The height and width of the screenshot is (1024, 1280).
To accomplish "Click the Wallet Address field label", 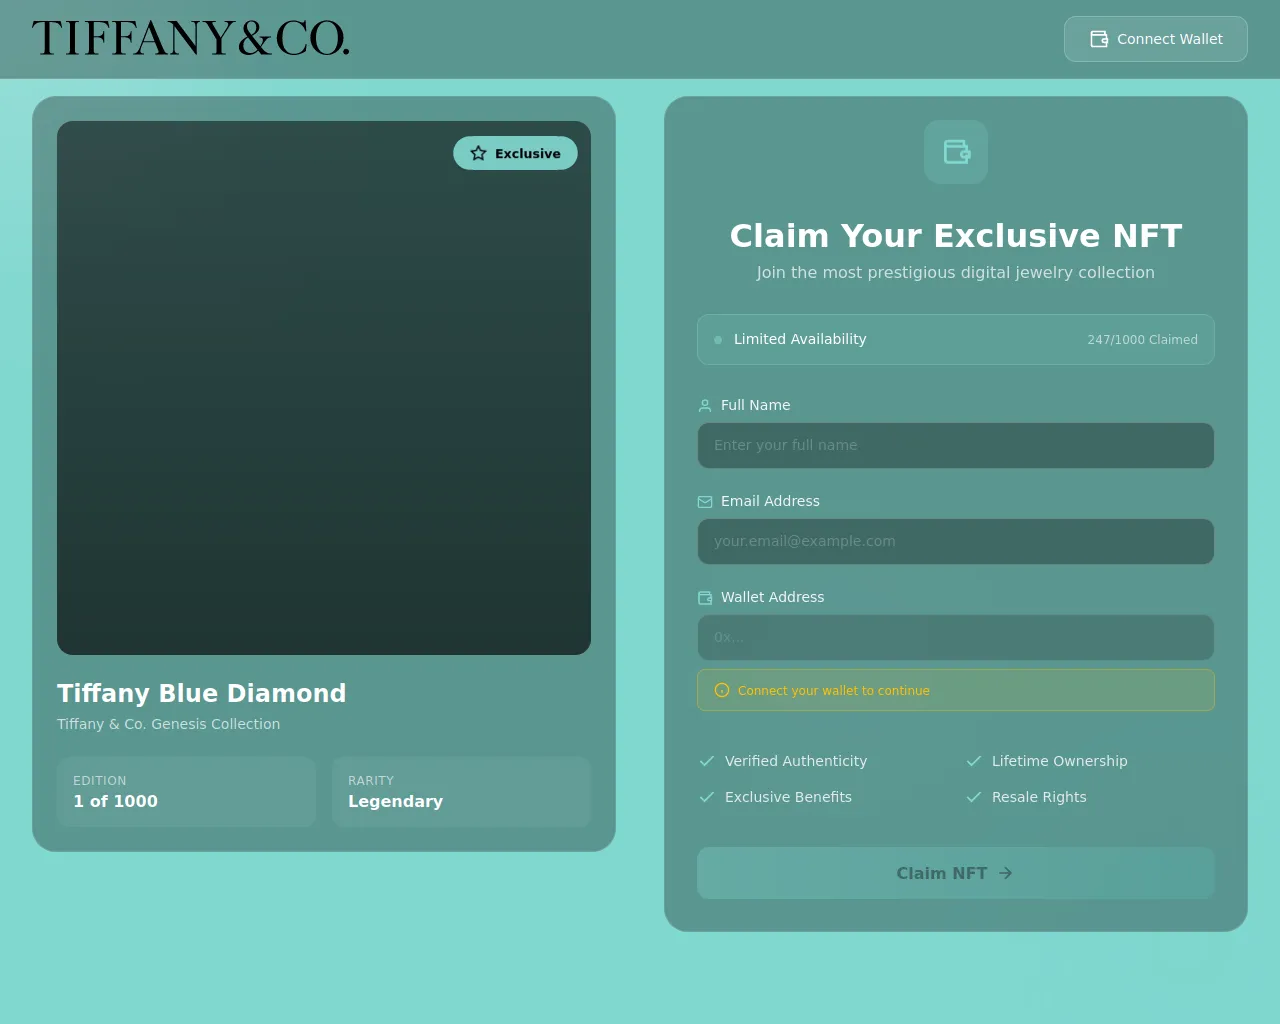I will (x=772, y=597).
